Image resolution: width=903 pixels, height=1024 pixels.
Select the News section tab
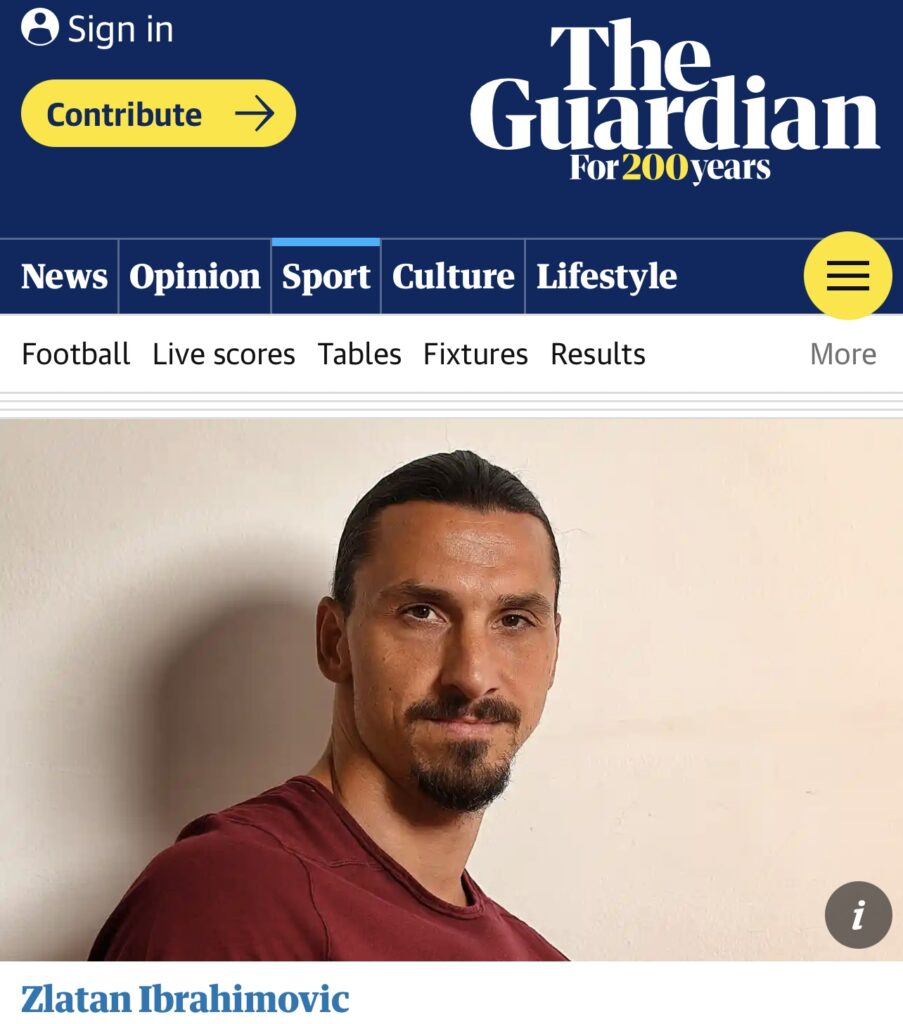[x=64, y=276]
